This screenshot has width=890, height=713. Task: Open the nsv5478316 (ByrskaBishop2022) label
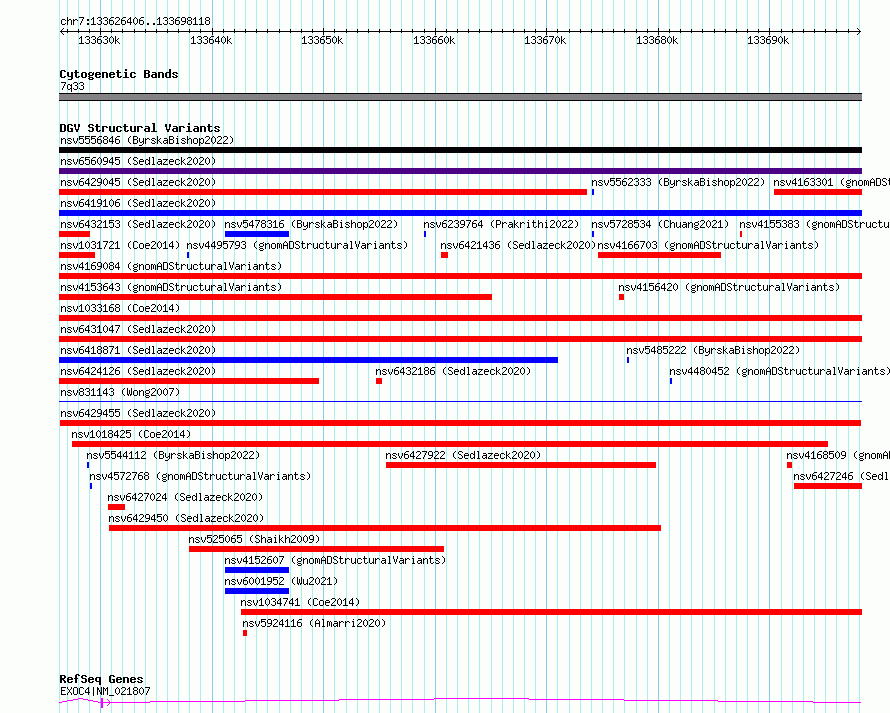311,224
